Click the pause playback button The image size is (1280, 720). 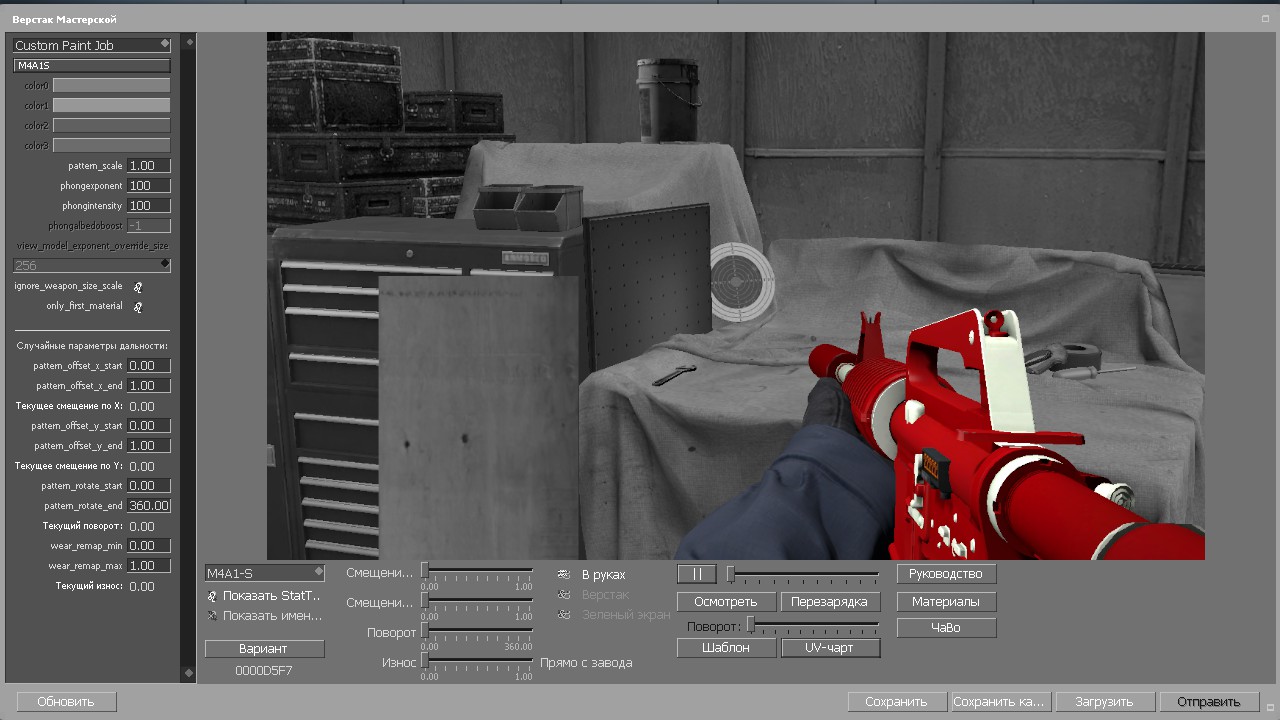[697, 574]
